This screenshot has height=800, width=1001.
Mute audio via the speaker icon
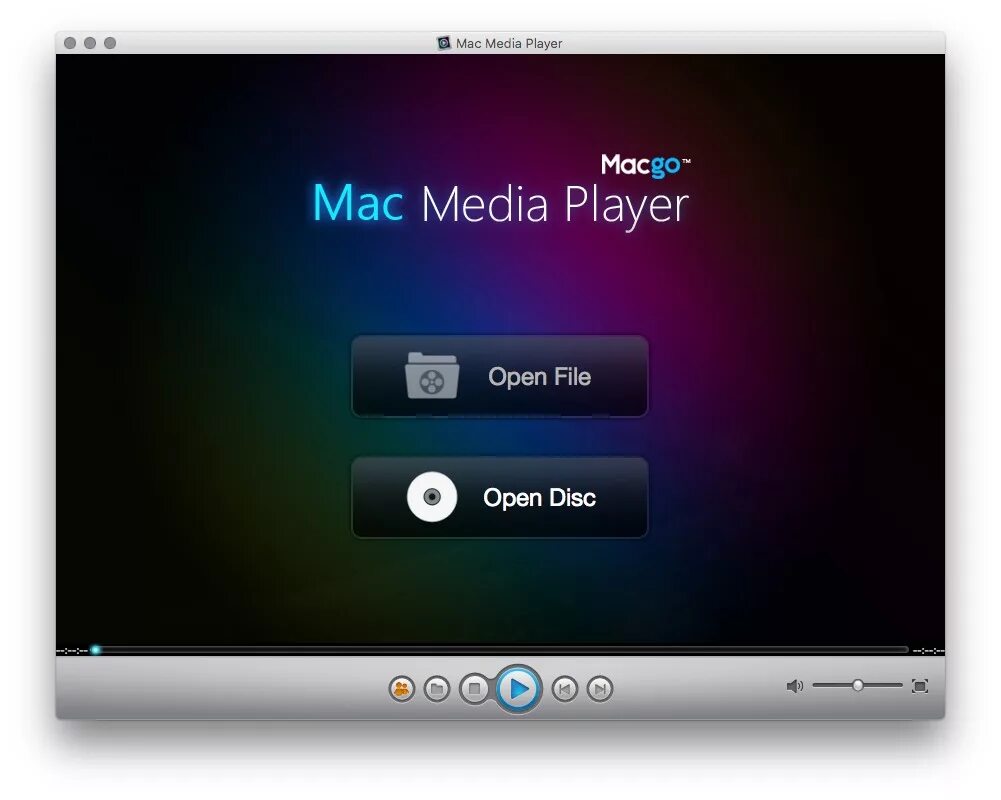point(794,686)
